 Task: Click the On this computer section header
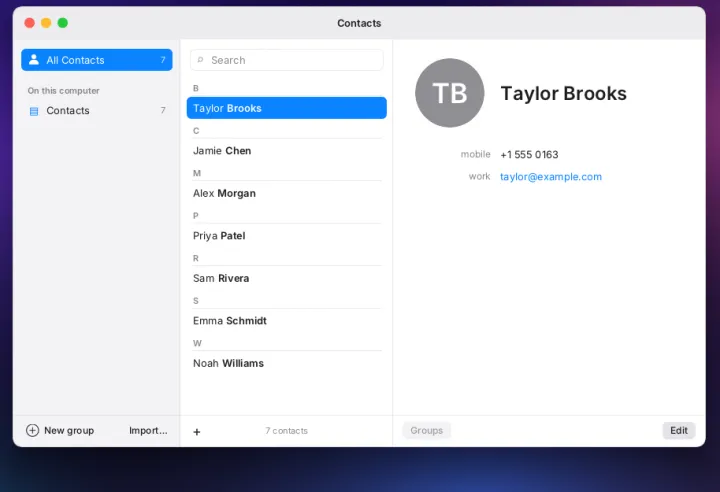click(x=63, y=91)
